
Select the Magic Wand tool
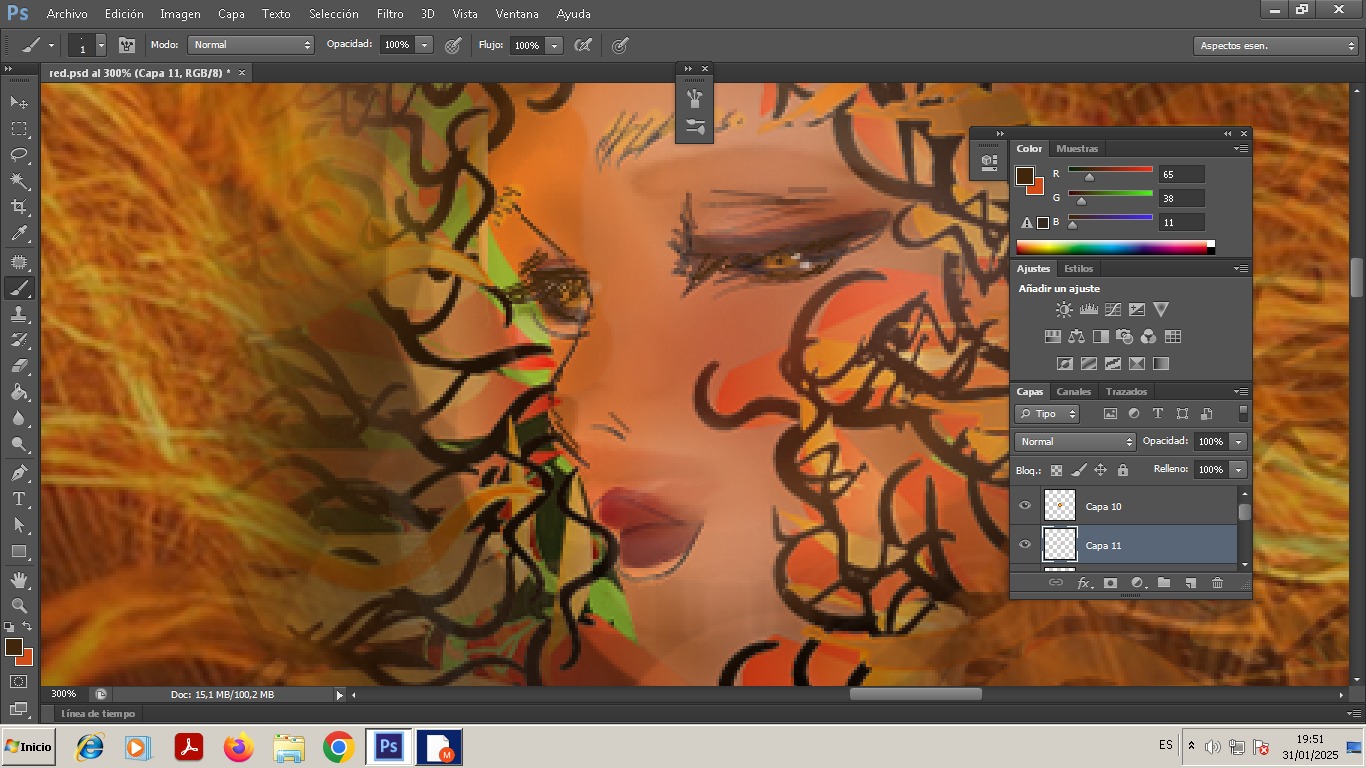pyautogui.click(x=19, y=181)
